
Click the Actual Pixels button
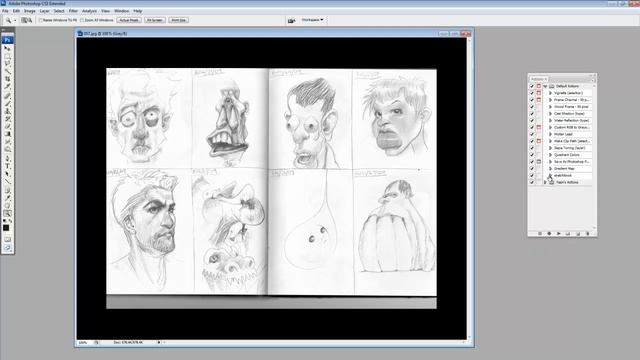click(129, 20)
